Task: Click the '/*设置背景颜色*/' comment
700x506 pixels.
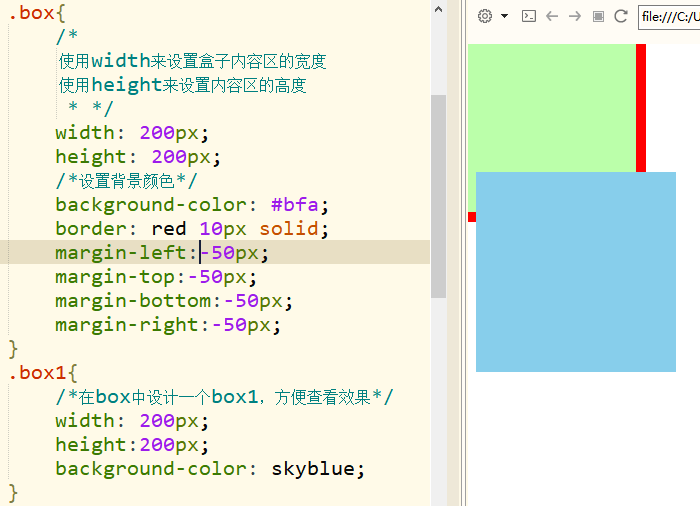Action: [126, 181]
